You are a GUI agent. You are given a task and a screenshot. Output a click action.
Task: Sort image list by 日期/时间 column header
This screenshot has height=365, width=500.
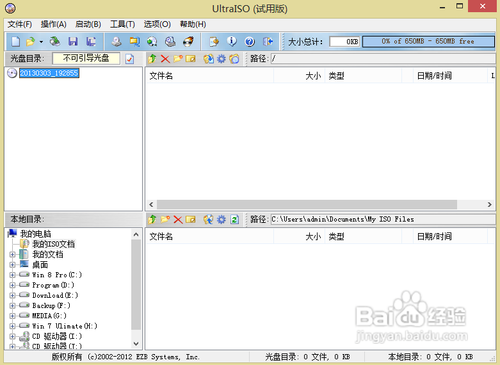tap(450, 76)
